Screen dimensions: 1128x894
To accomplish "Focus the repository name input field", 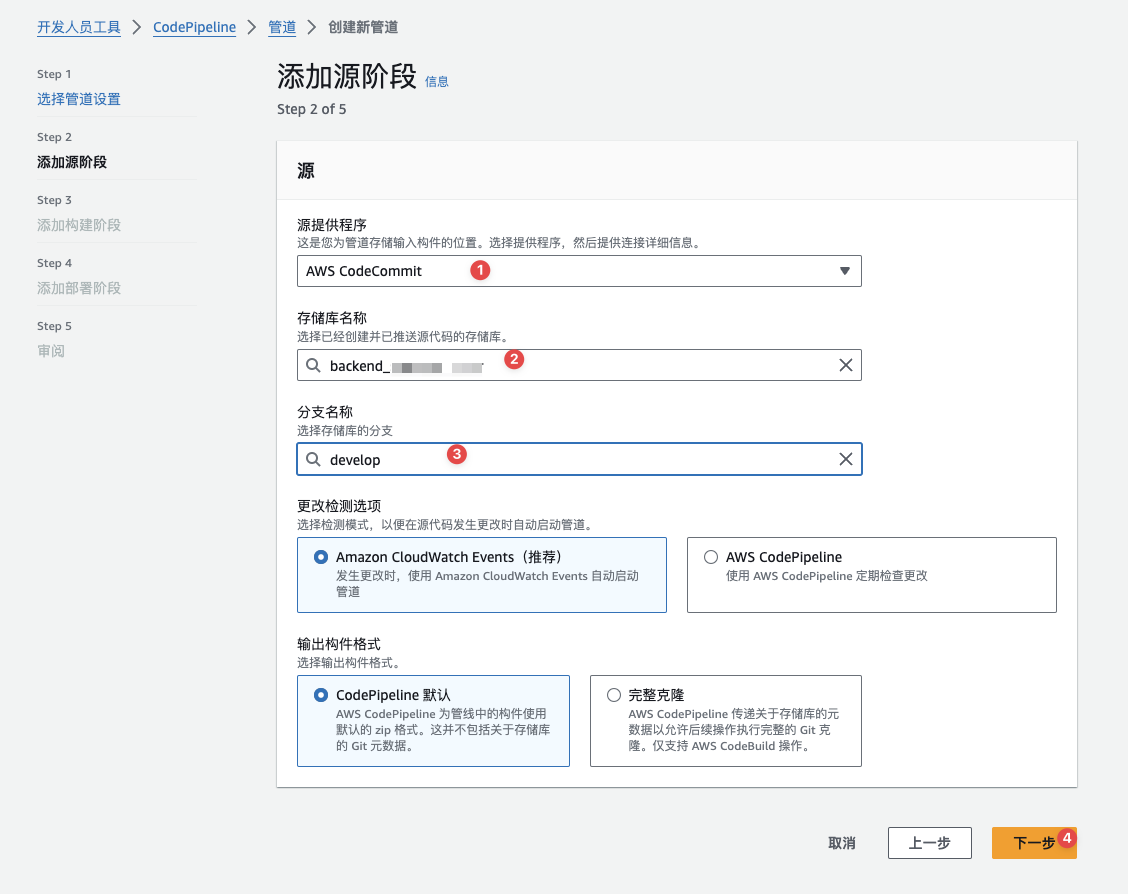I will (579, 365).
